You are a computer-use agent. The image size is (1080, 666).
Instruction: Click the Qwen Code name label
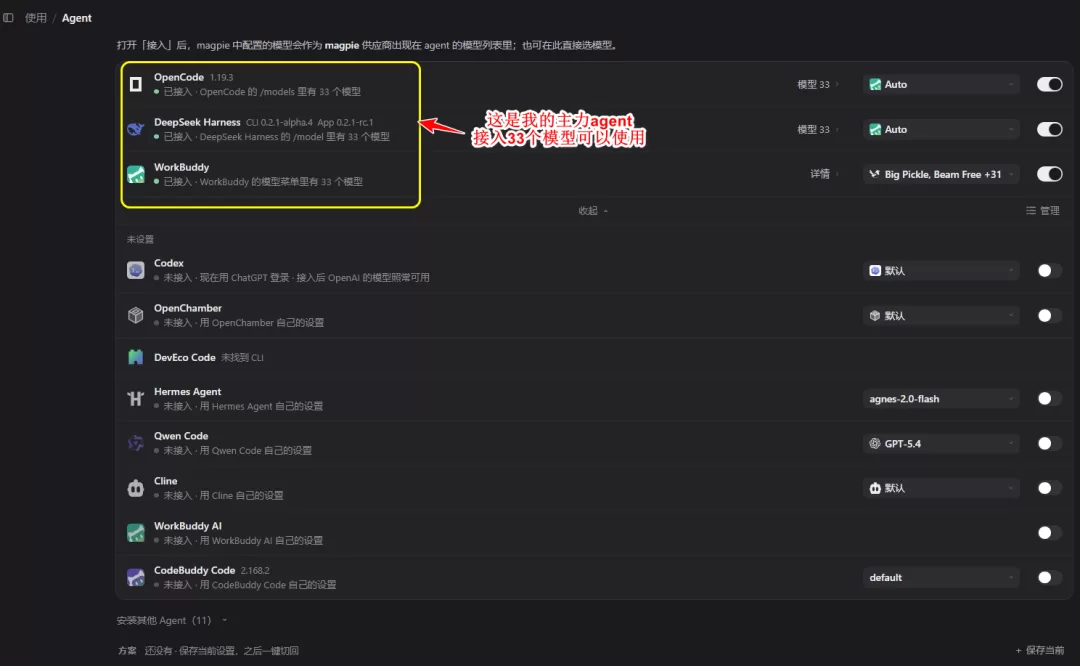tap(181, 436)
